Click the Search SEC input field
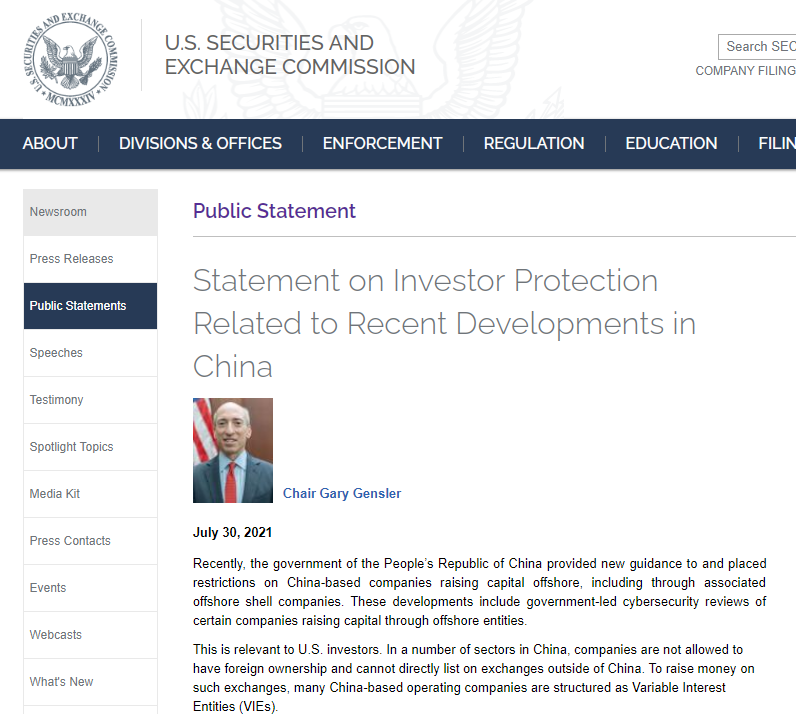796x714 pixels. (758, 46)
